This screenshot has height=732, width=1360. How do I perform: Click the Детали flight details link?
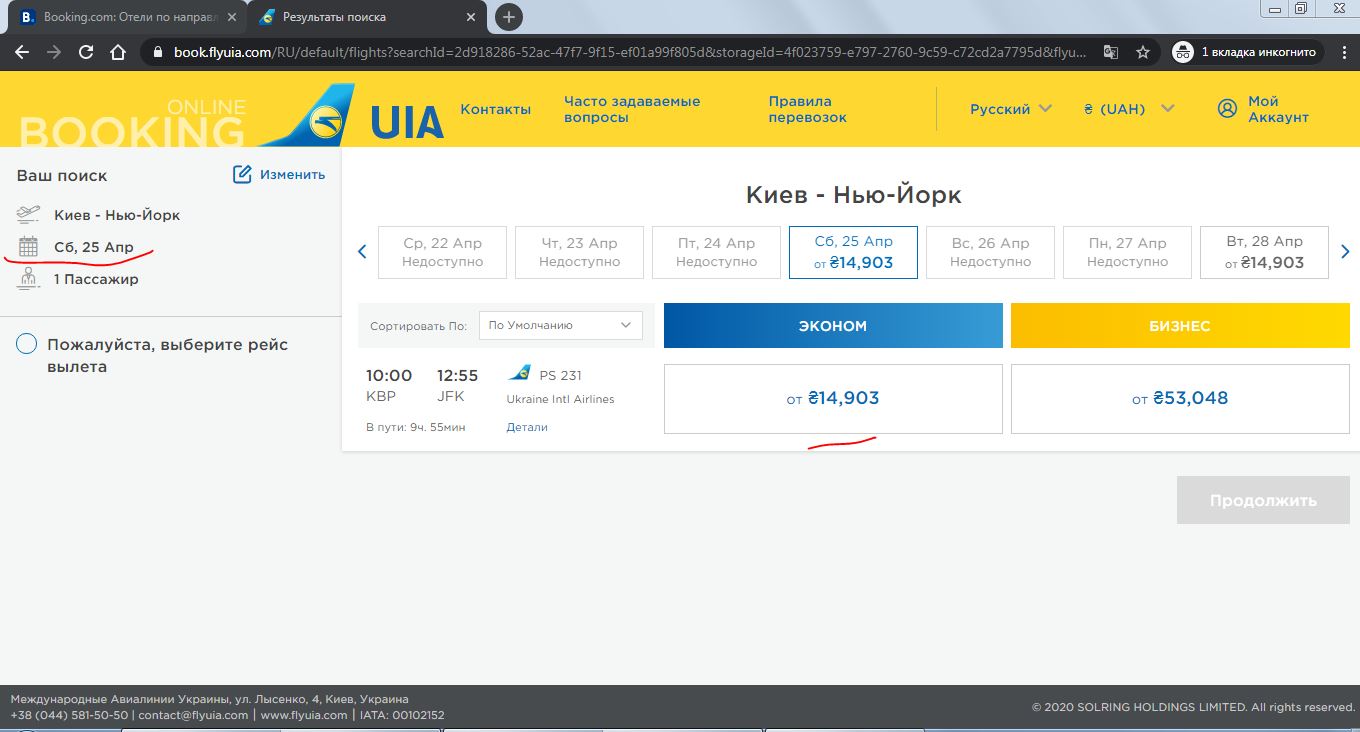(527, 427)
